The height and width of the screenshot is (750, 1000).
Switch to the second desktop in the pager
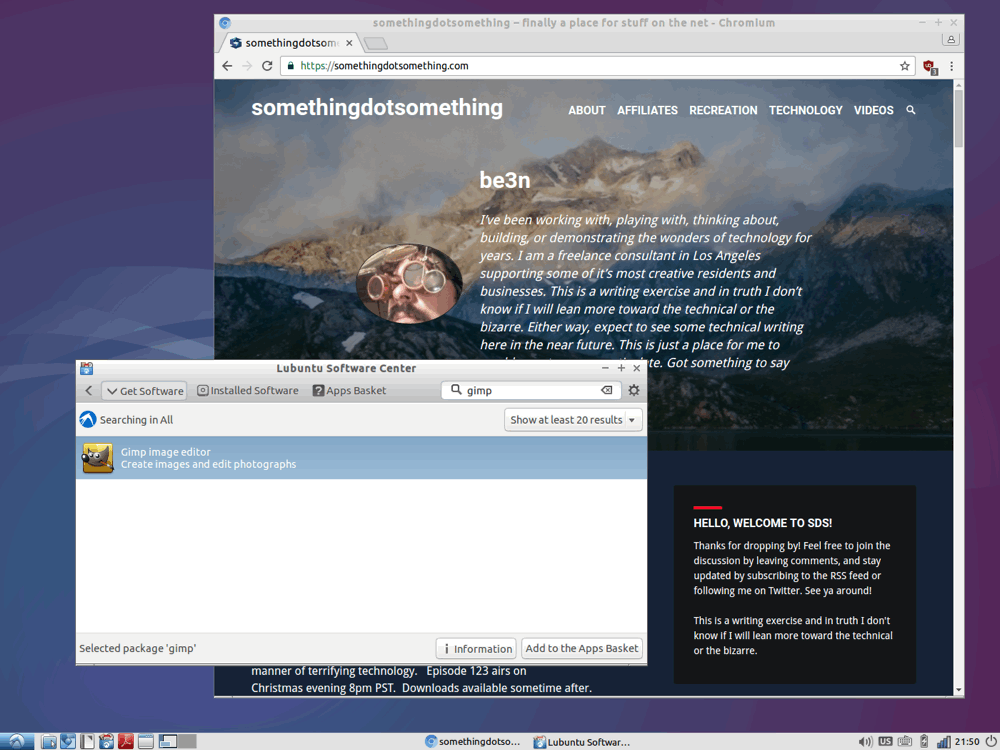(x=187, y=741)
